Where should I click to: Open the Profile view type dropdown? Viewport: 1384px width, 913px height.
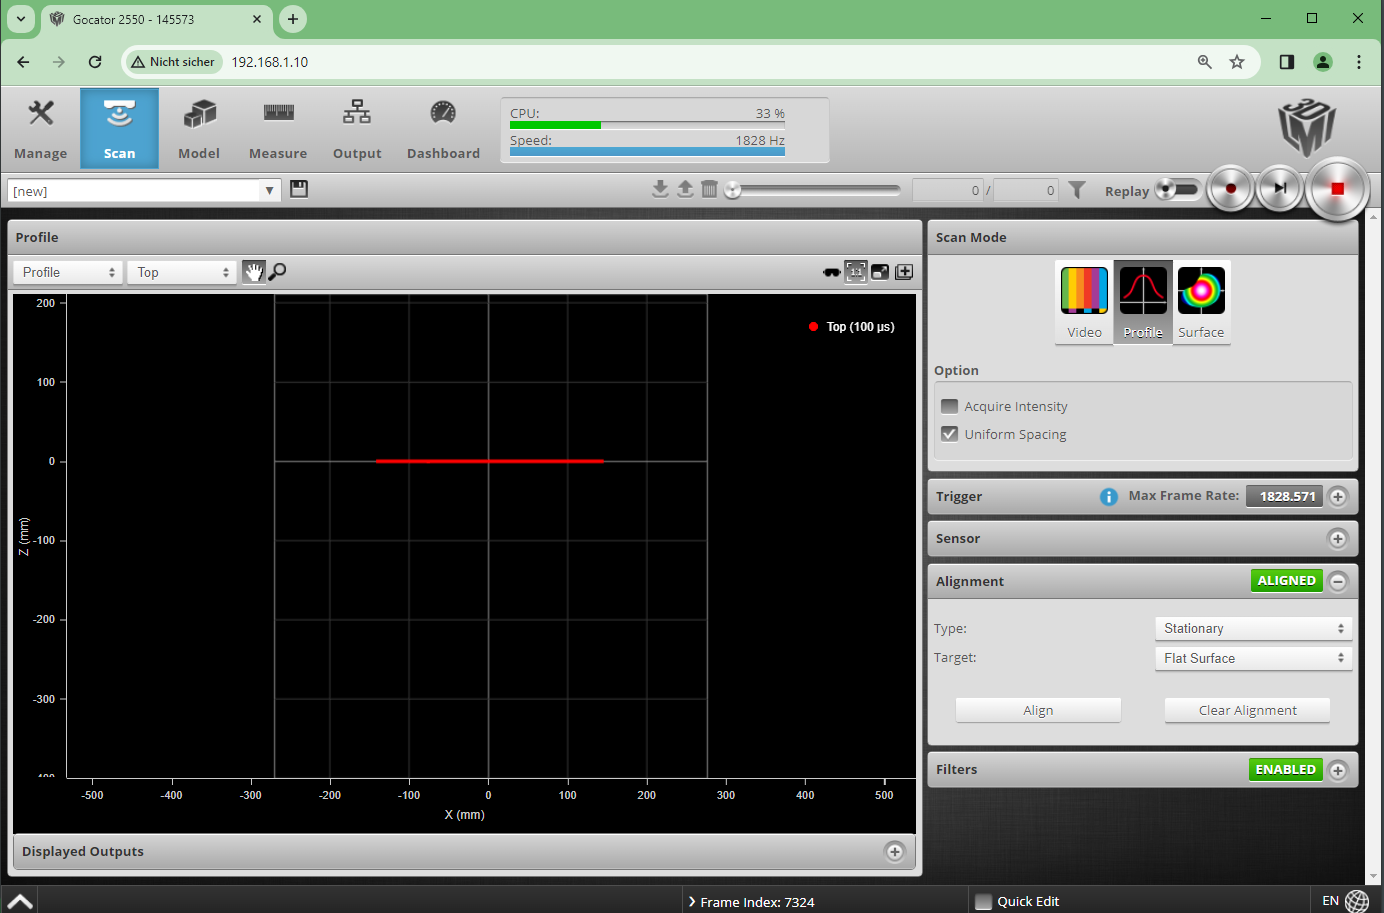pyautogui.click(x=68, y=272)
